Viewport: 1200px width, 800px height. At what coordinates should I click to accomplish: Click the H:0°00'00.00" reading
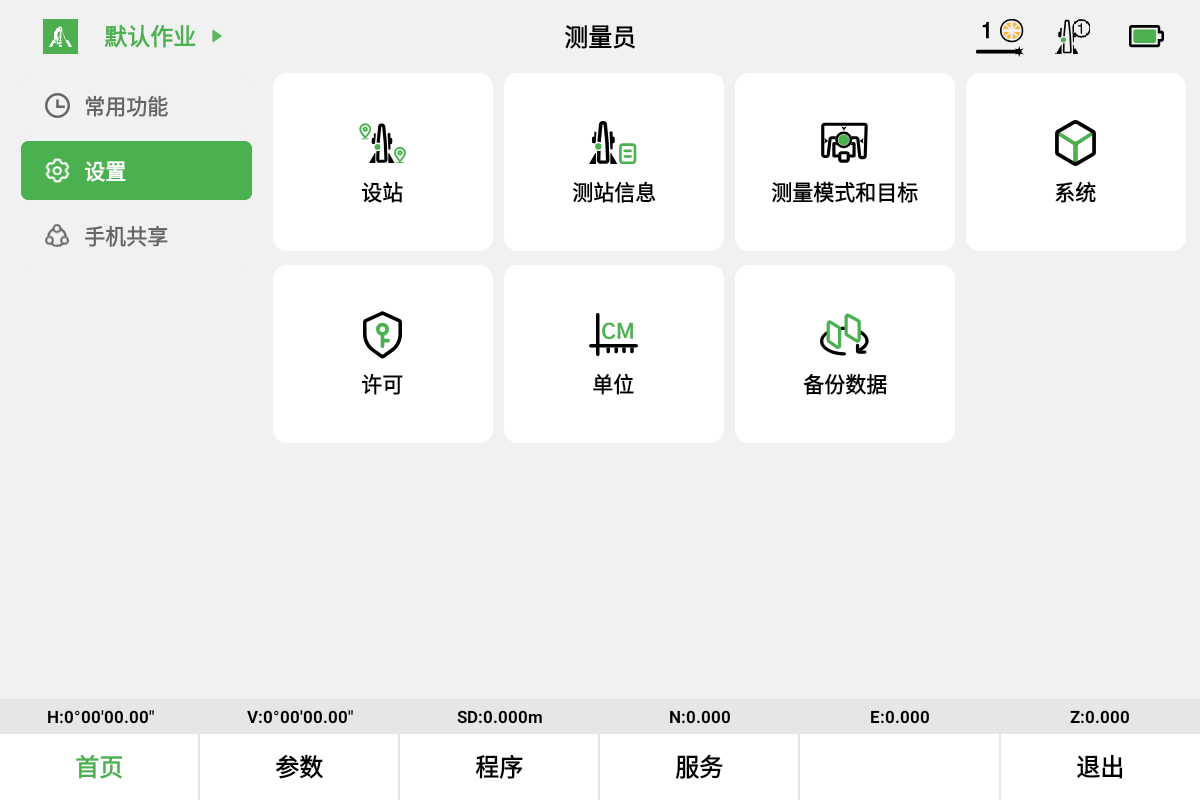click(100, 717)
